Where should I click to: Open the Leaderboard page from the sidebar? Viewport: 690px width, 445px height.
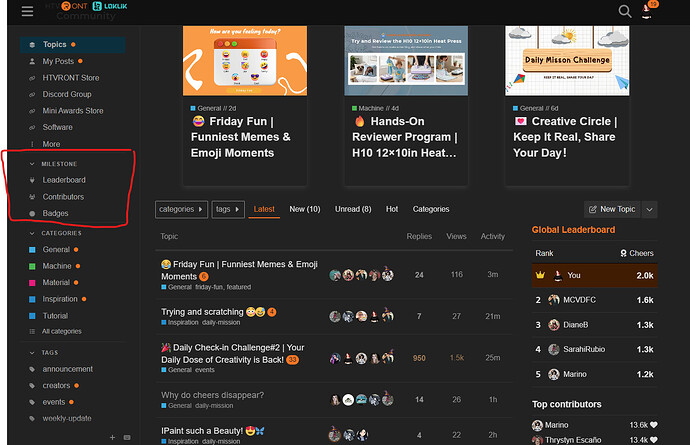(x=63, y=180)
